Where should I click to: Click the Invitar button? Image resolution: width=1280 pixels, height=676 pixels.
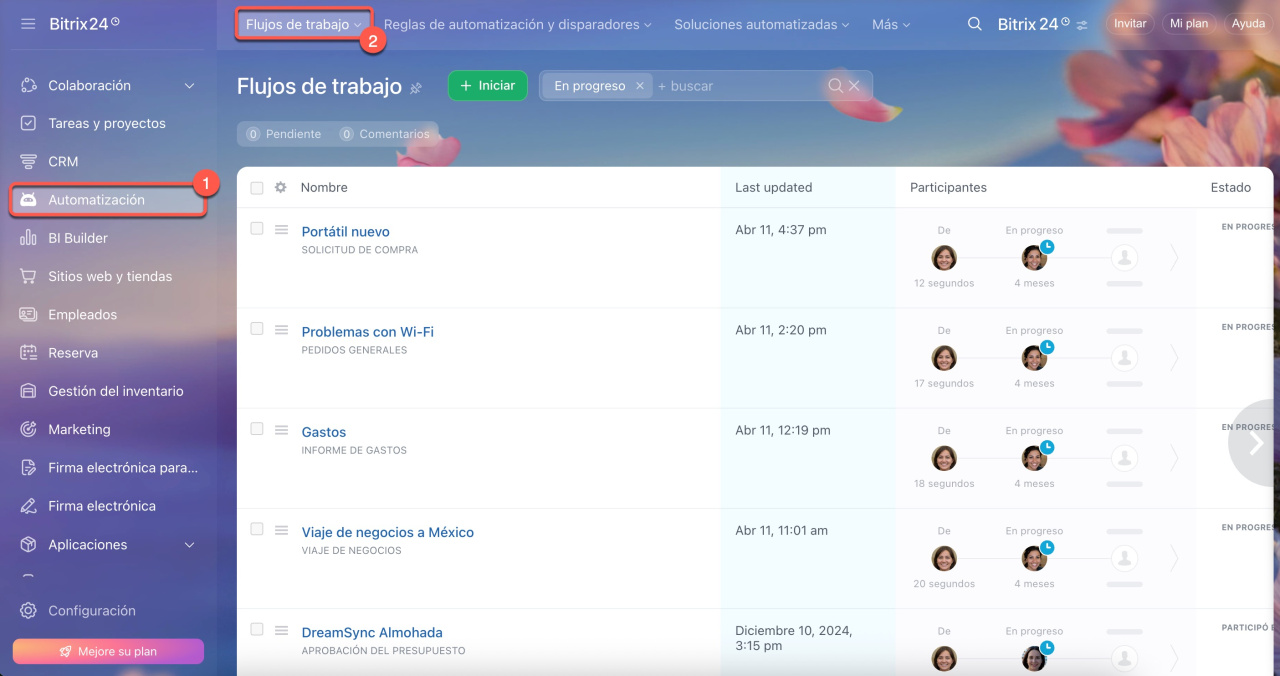(x=1130, y=24)
